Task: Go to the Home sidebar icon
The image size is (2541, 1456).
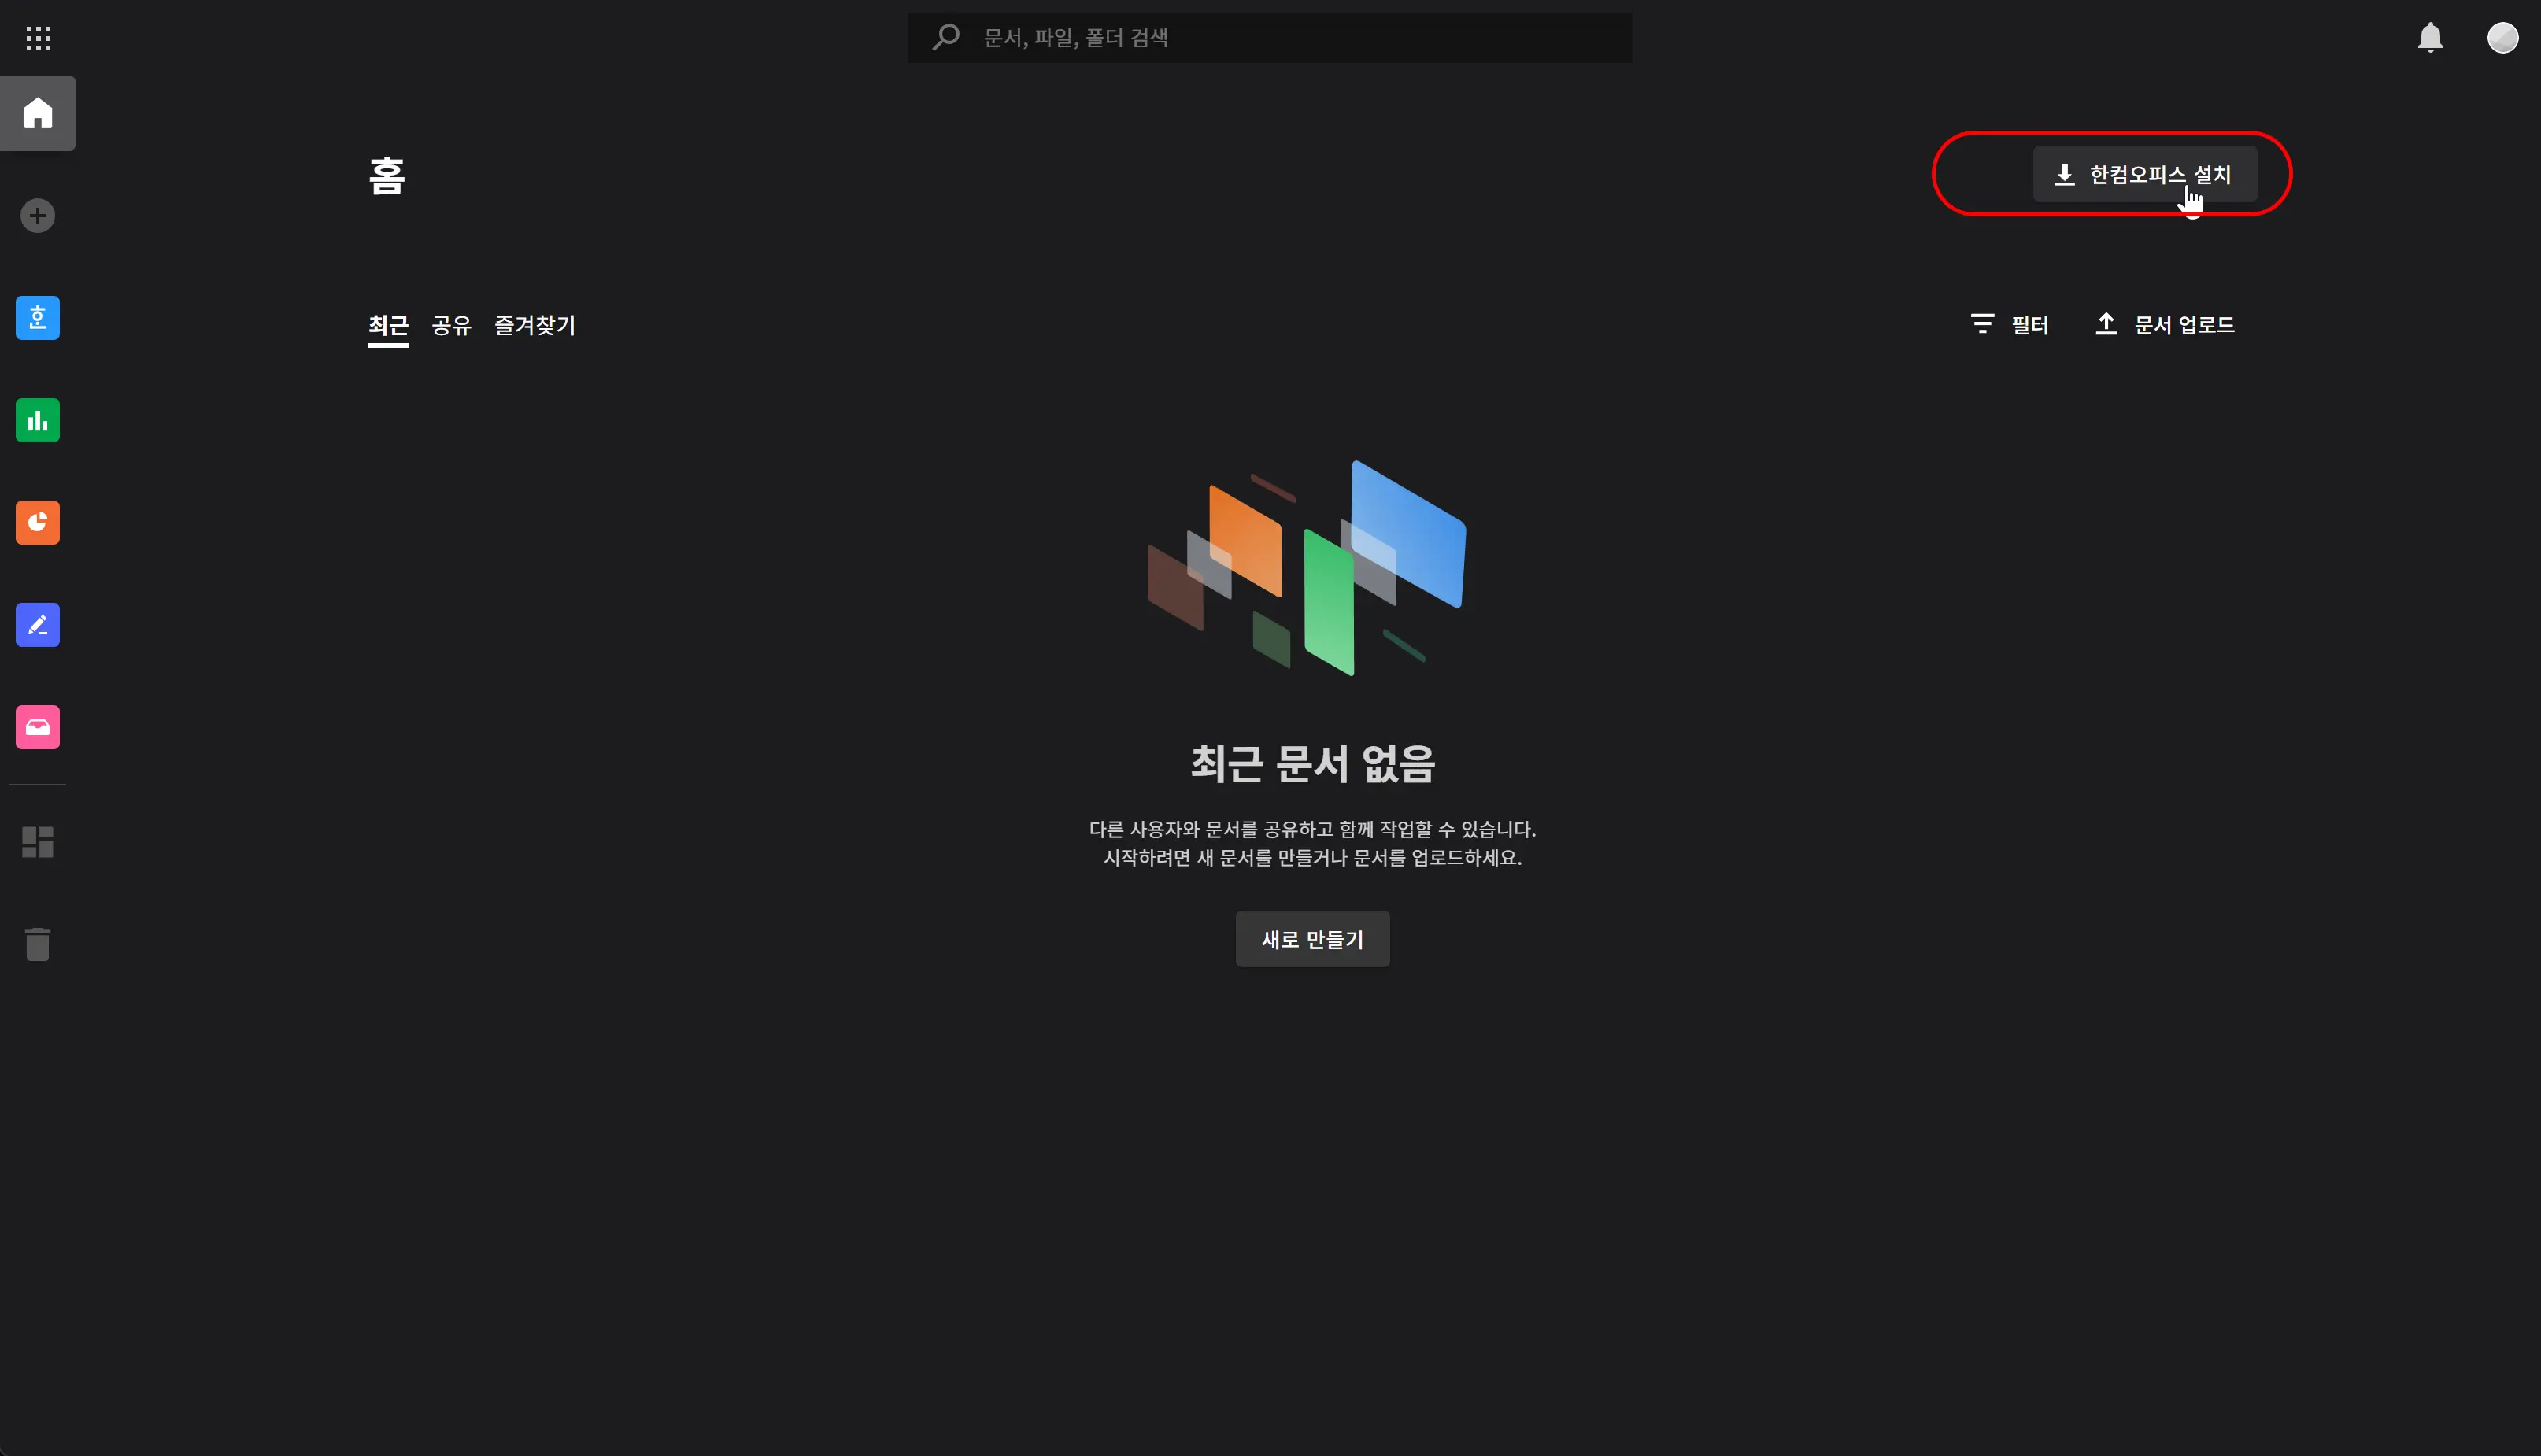Action: tap(38, 113)
